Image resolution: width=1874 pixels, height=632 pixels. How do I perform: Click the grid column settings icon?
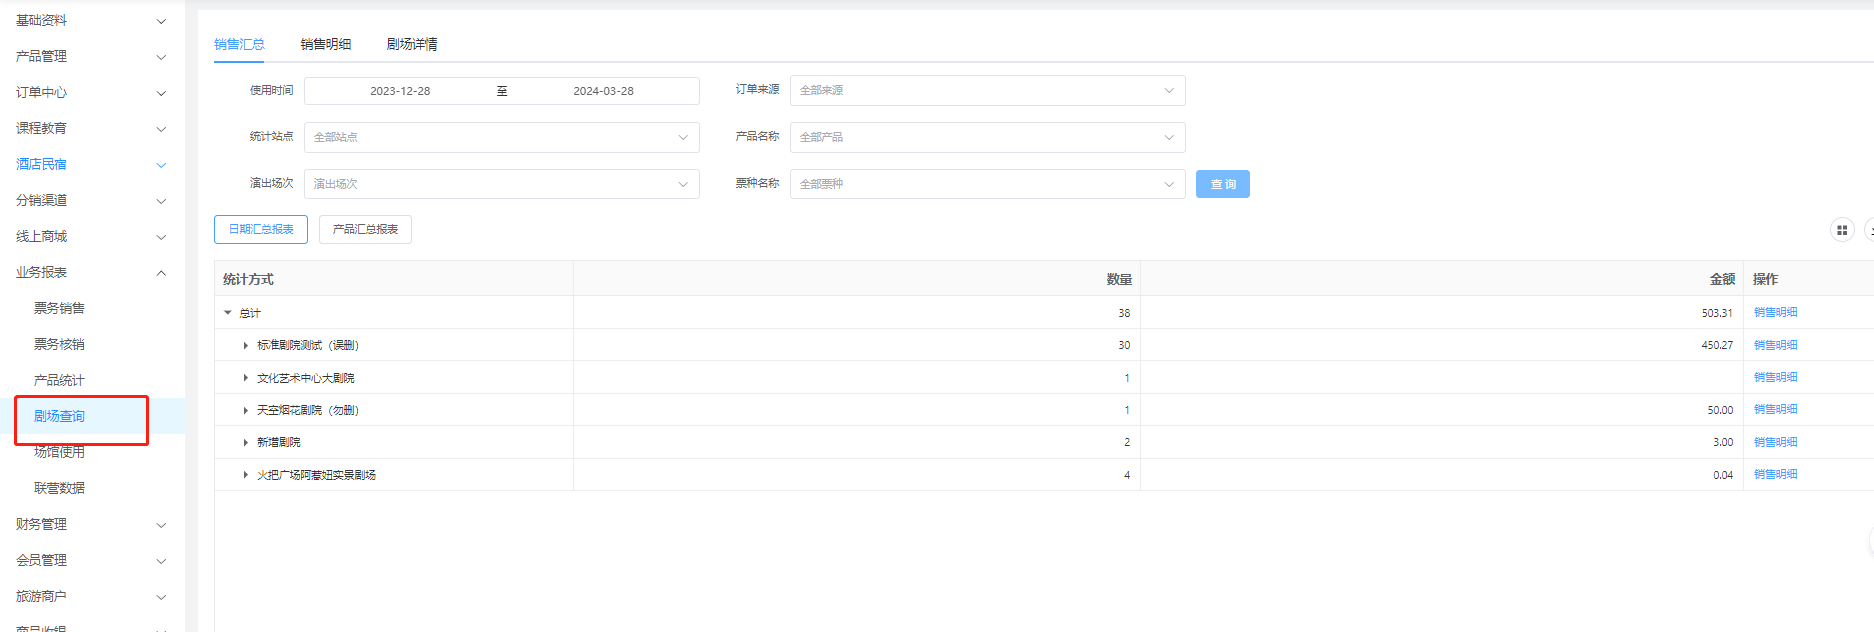coord(1841,230)
